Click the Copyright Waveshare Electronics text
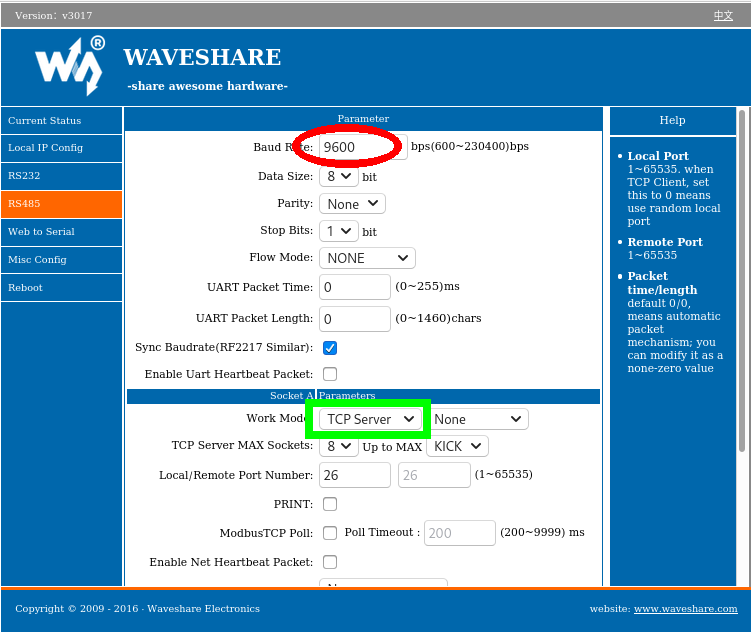 point(137,609)
